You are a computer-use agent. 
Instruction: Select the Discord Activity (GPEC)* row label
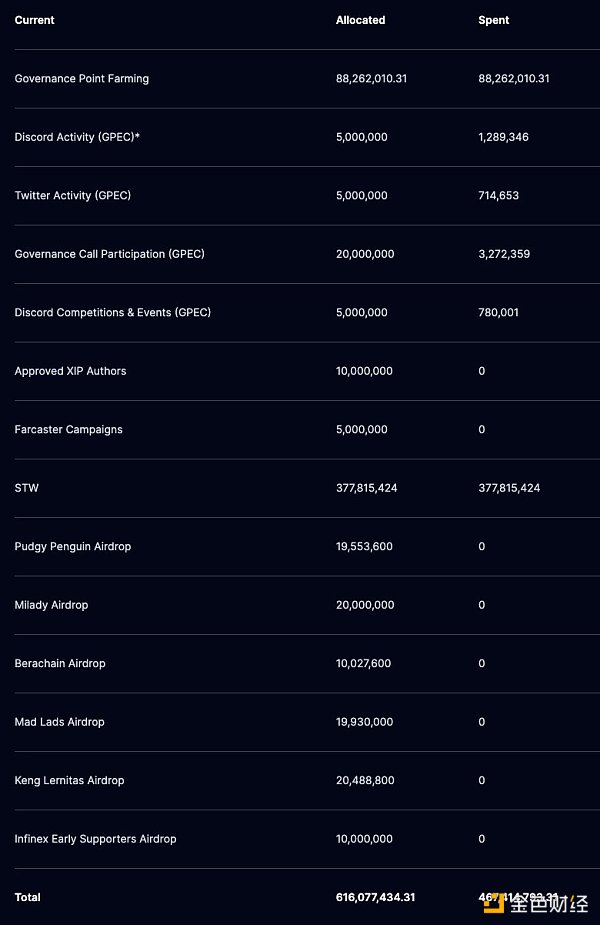77,137
